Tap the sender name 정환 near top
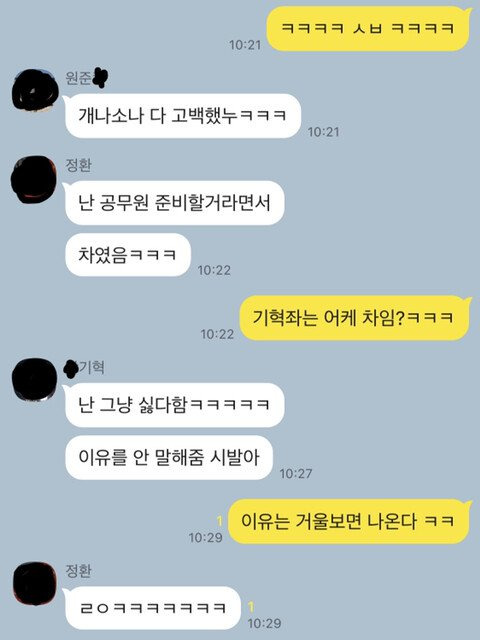 (x=78, y=165)
